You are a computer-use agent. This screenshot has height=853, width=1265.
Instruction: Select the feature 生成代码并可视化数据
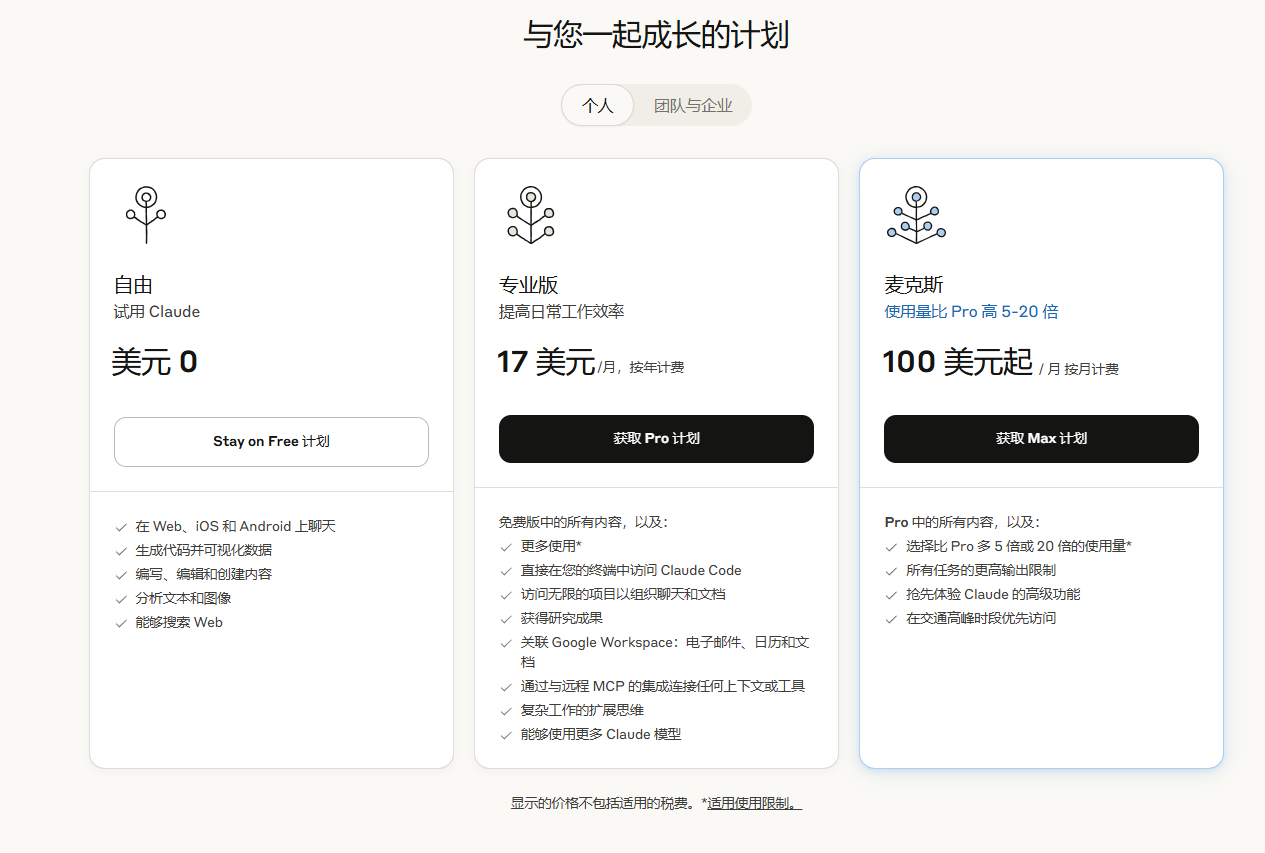click(204, 550)
